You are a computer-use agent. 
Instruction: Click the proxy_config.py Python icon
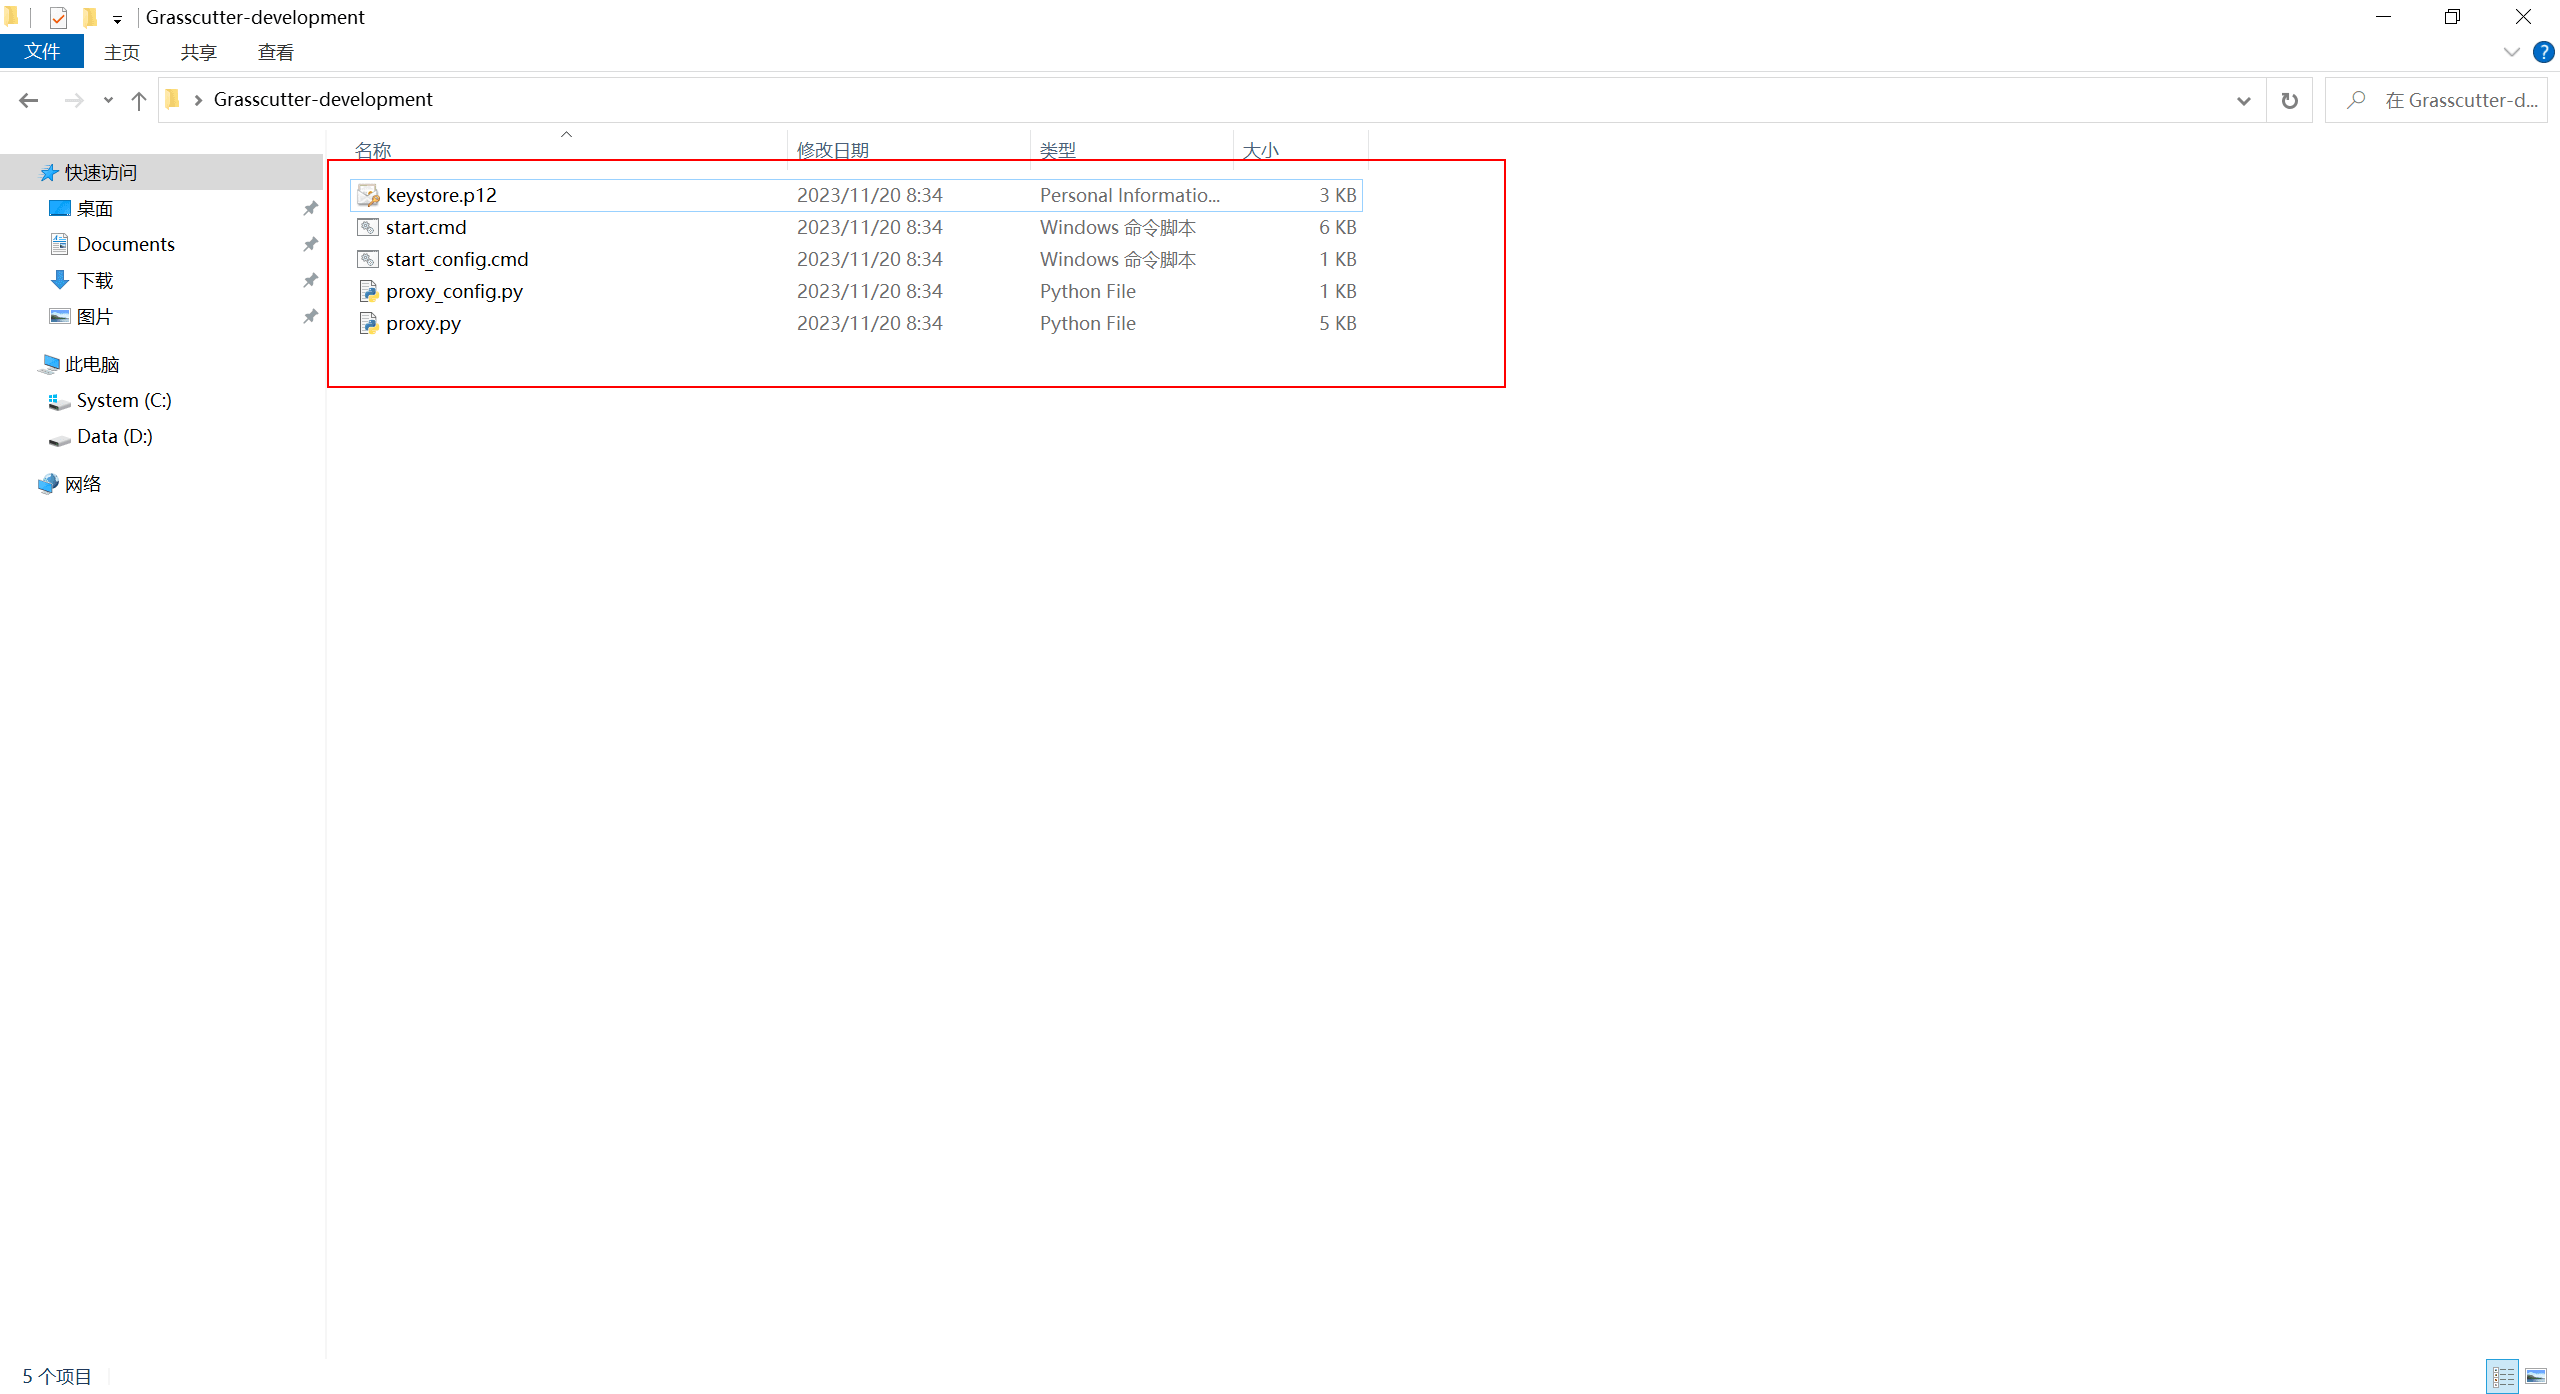(x=368, y=291)
